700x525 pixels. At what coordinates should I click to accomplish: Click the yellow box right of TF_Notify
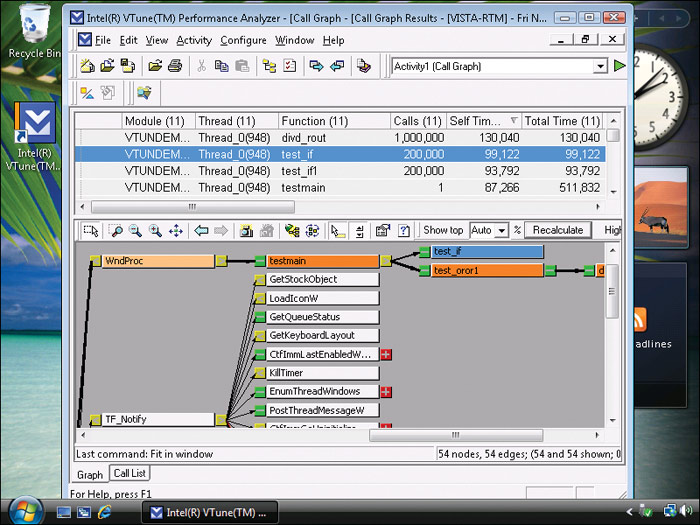click(x=221, y=420)
